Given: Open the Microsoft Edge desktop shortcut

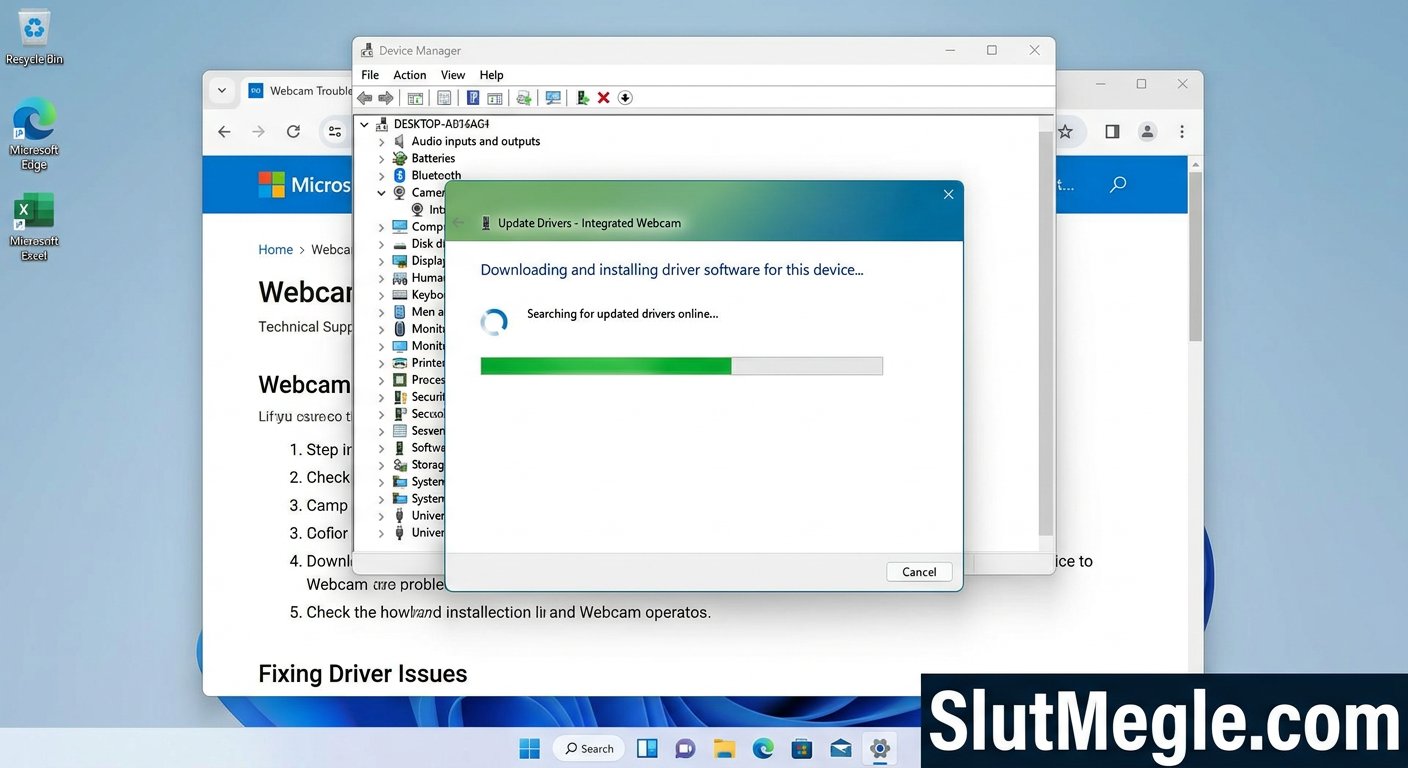Looking at the screenshot, I should point(34,135).
